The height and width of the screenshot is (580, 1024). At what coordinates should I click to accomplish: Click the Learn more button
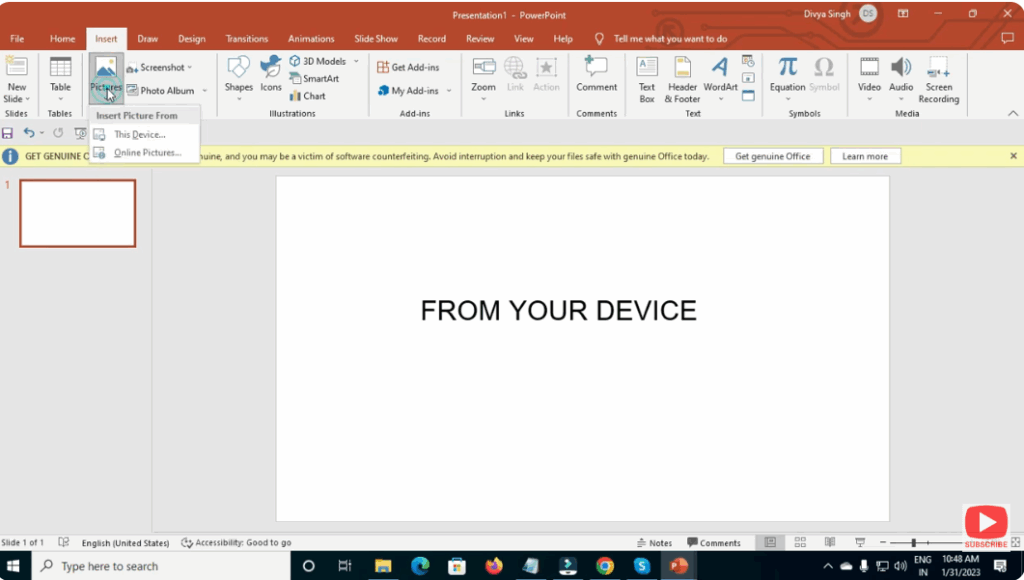pos(865,156)
